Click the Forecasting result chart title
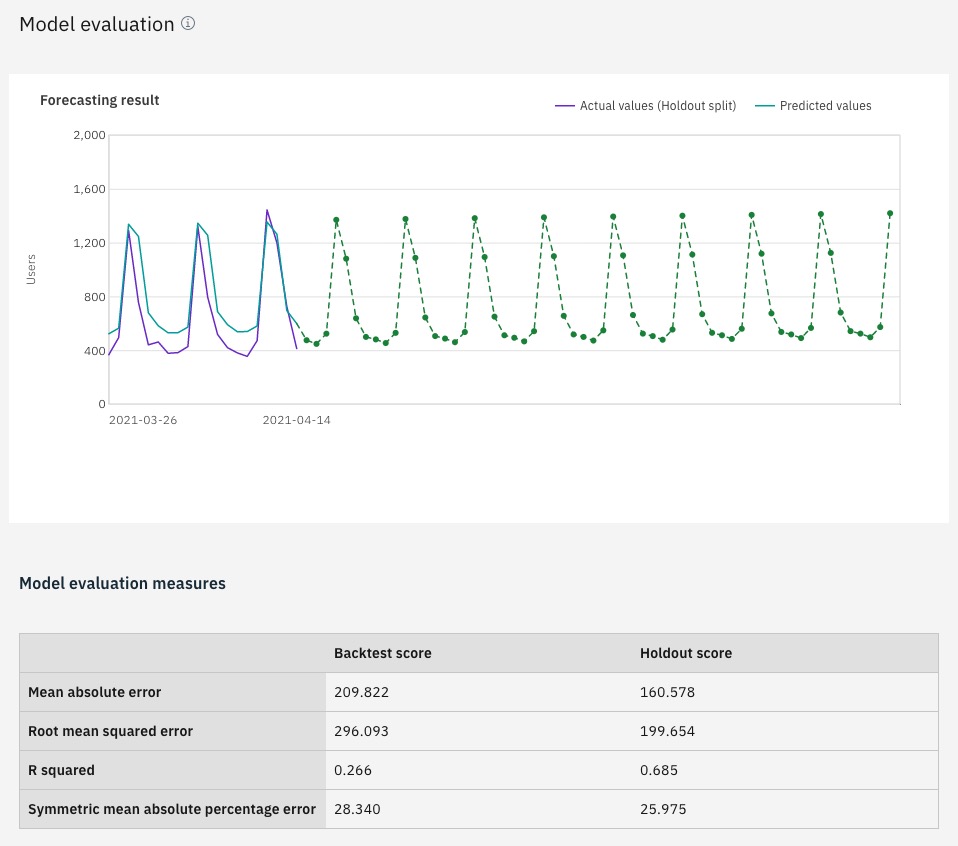958x846 pixels. pyautogui.click(x=100, y=100)
